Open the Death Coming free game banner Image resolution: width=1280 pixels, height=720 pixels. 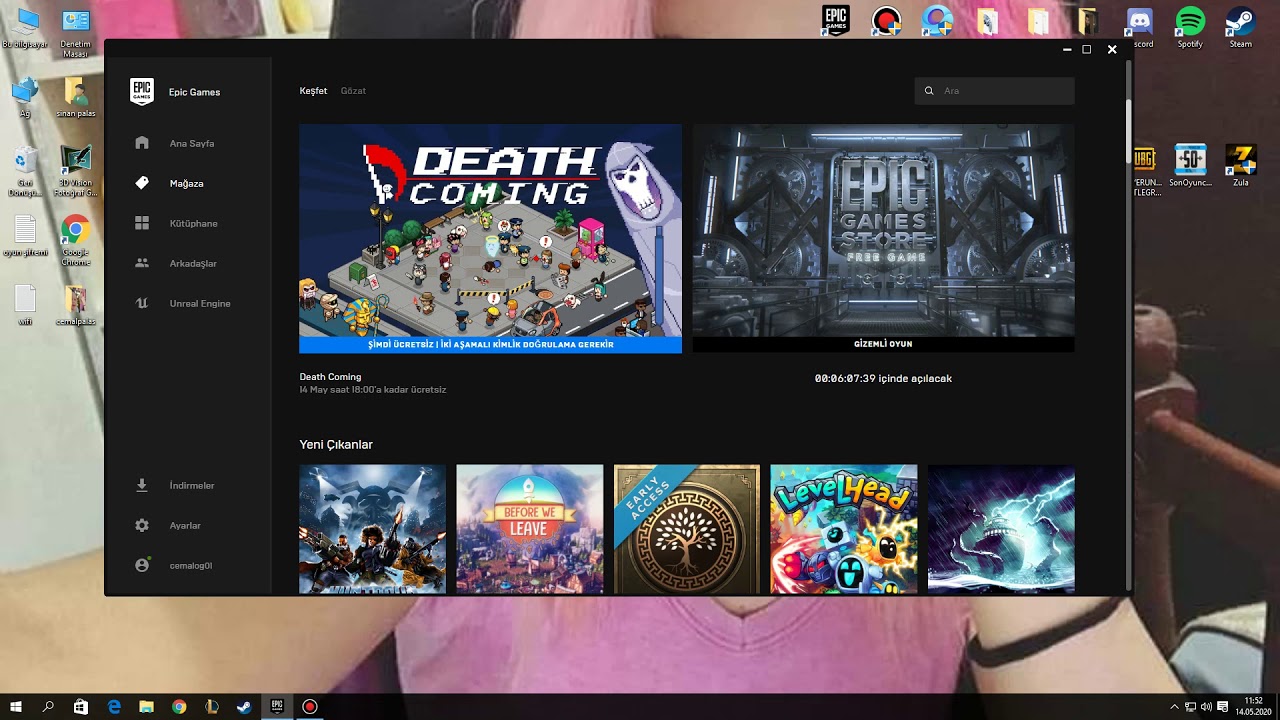(x=490, y=238)
